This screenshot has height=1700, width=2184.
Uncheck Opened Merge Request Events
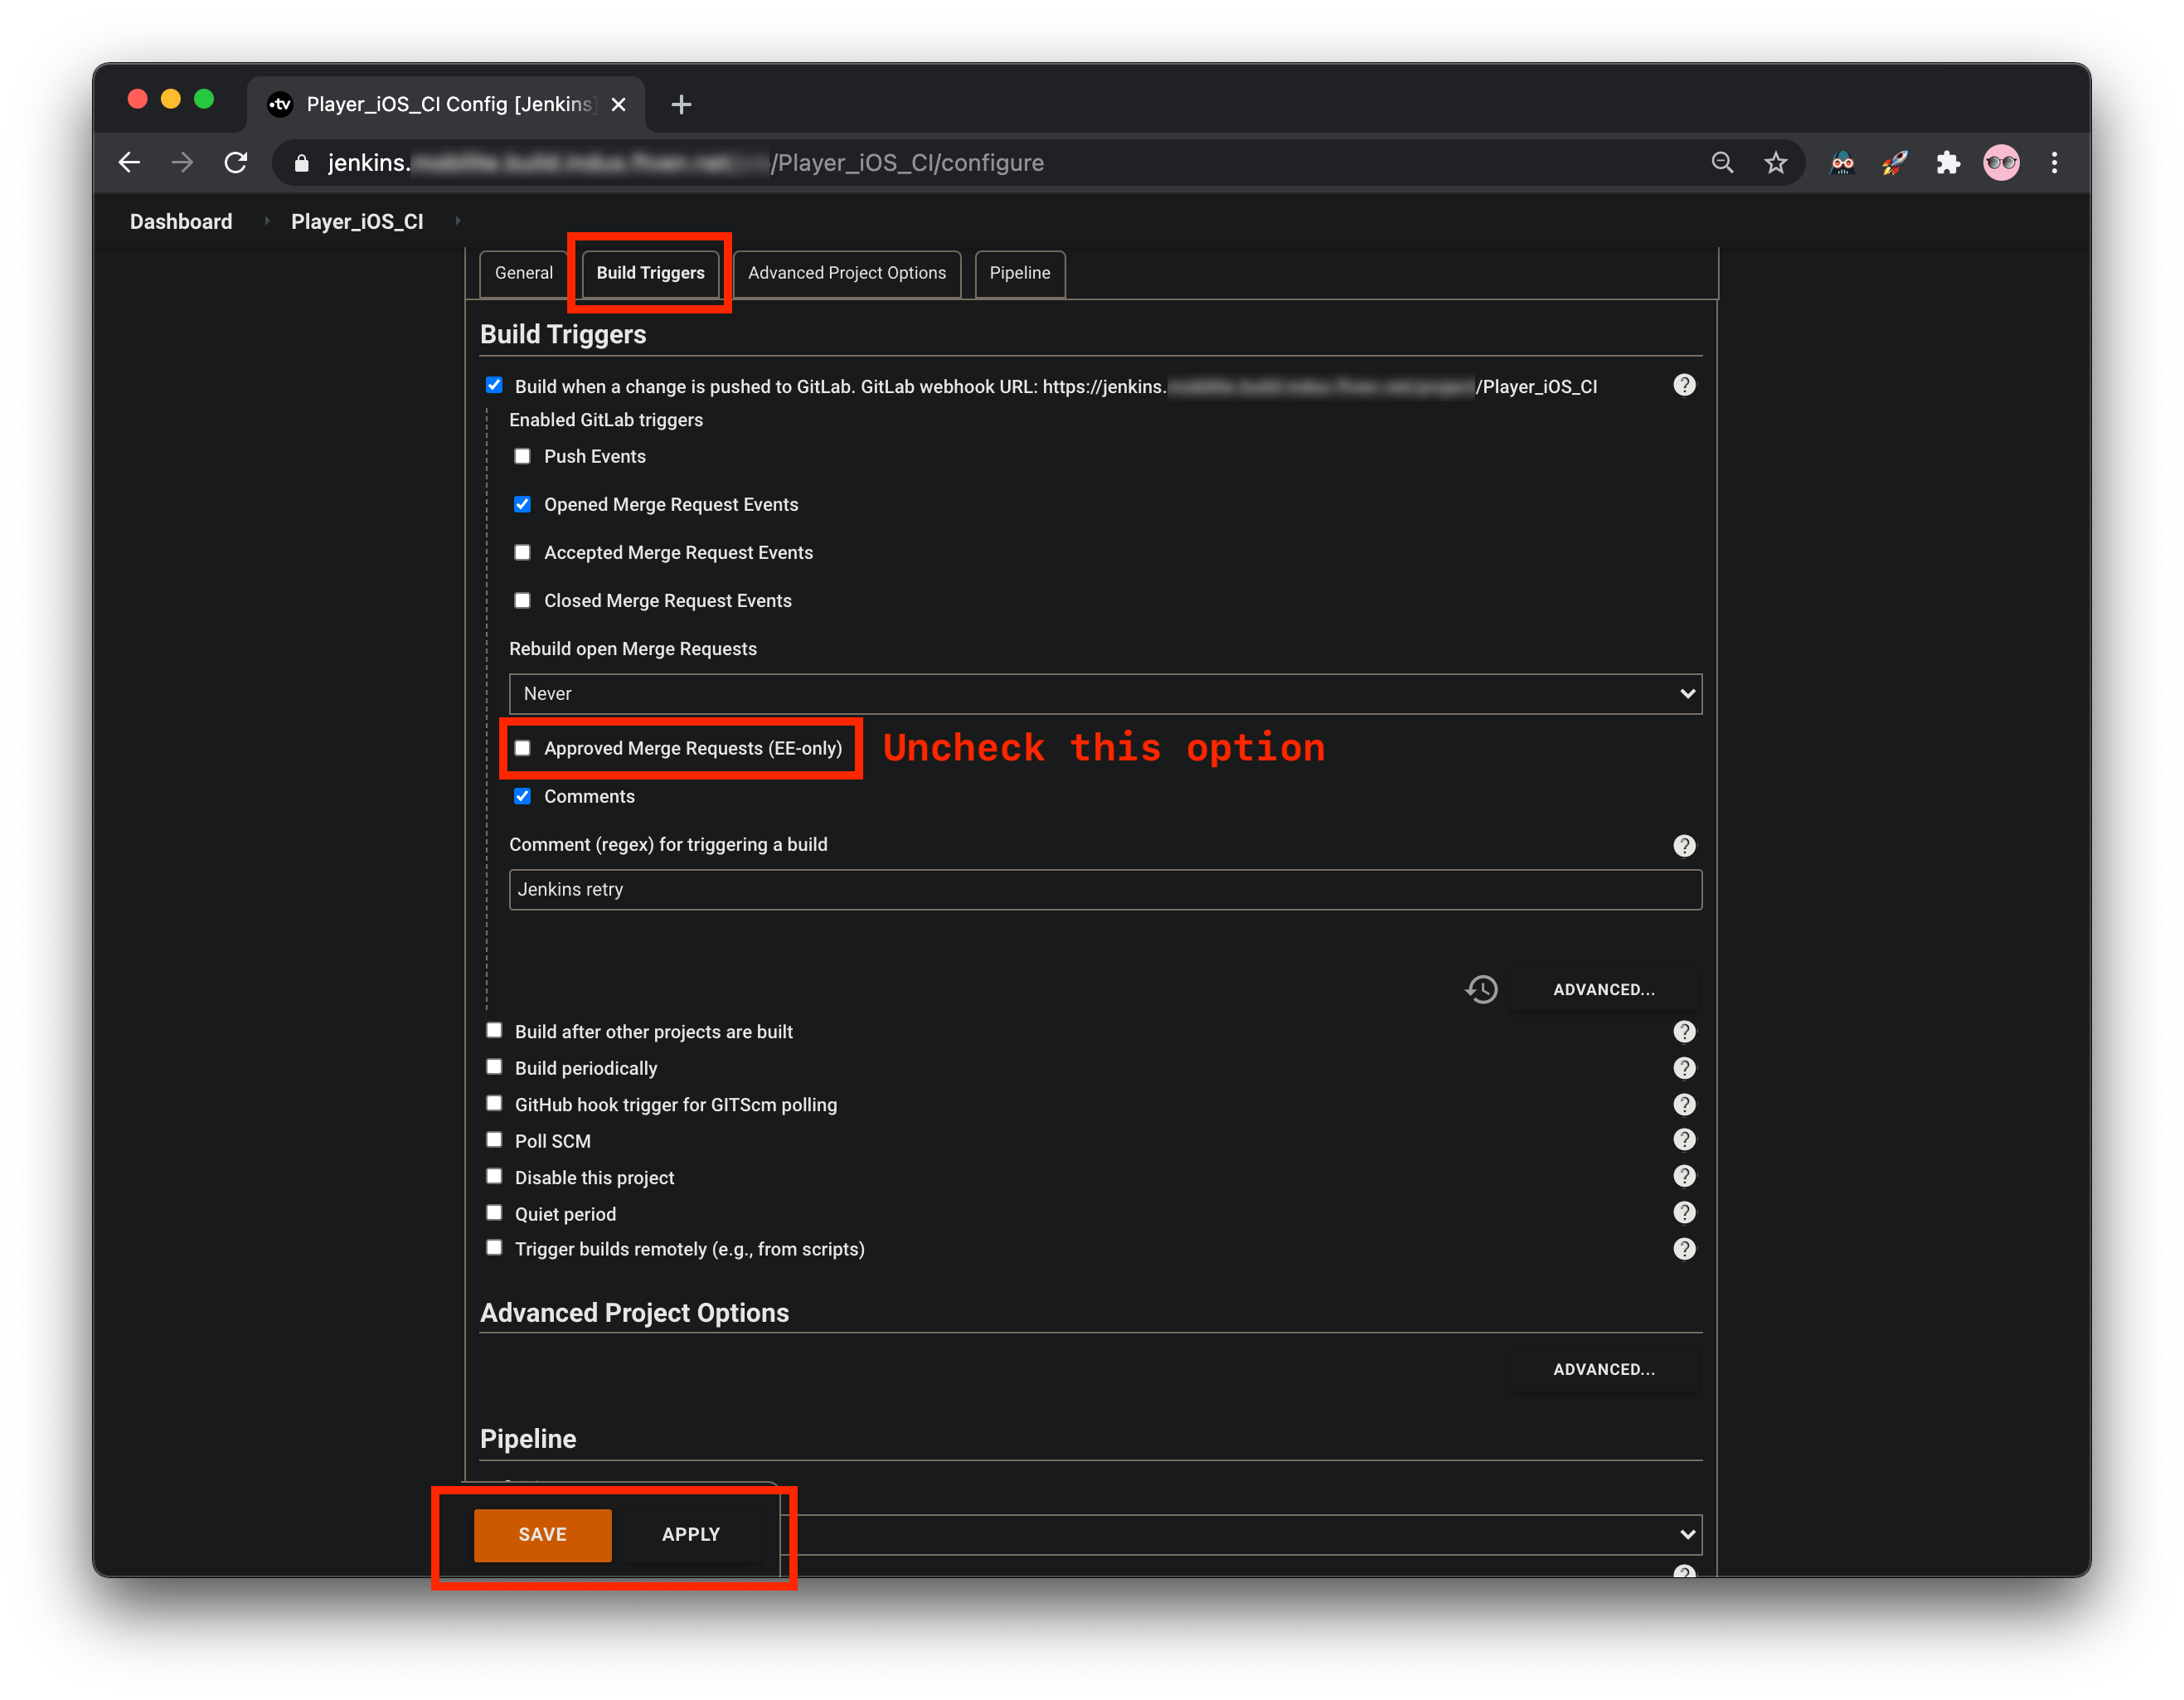[522, 504]
